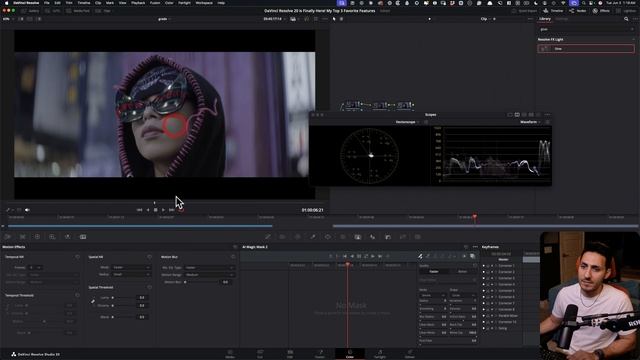Open the Vectorscope type dropdown
The image size is (640, 360).
tap(407, 122)
